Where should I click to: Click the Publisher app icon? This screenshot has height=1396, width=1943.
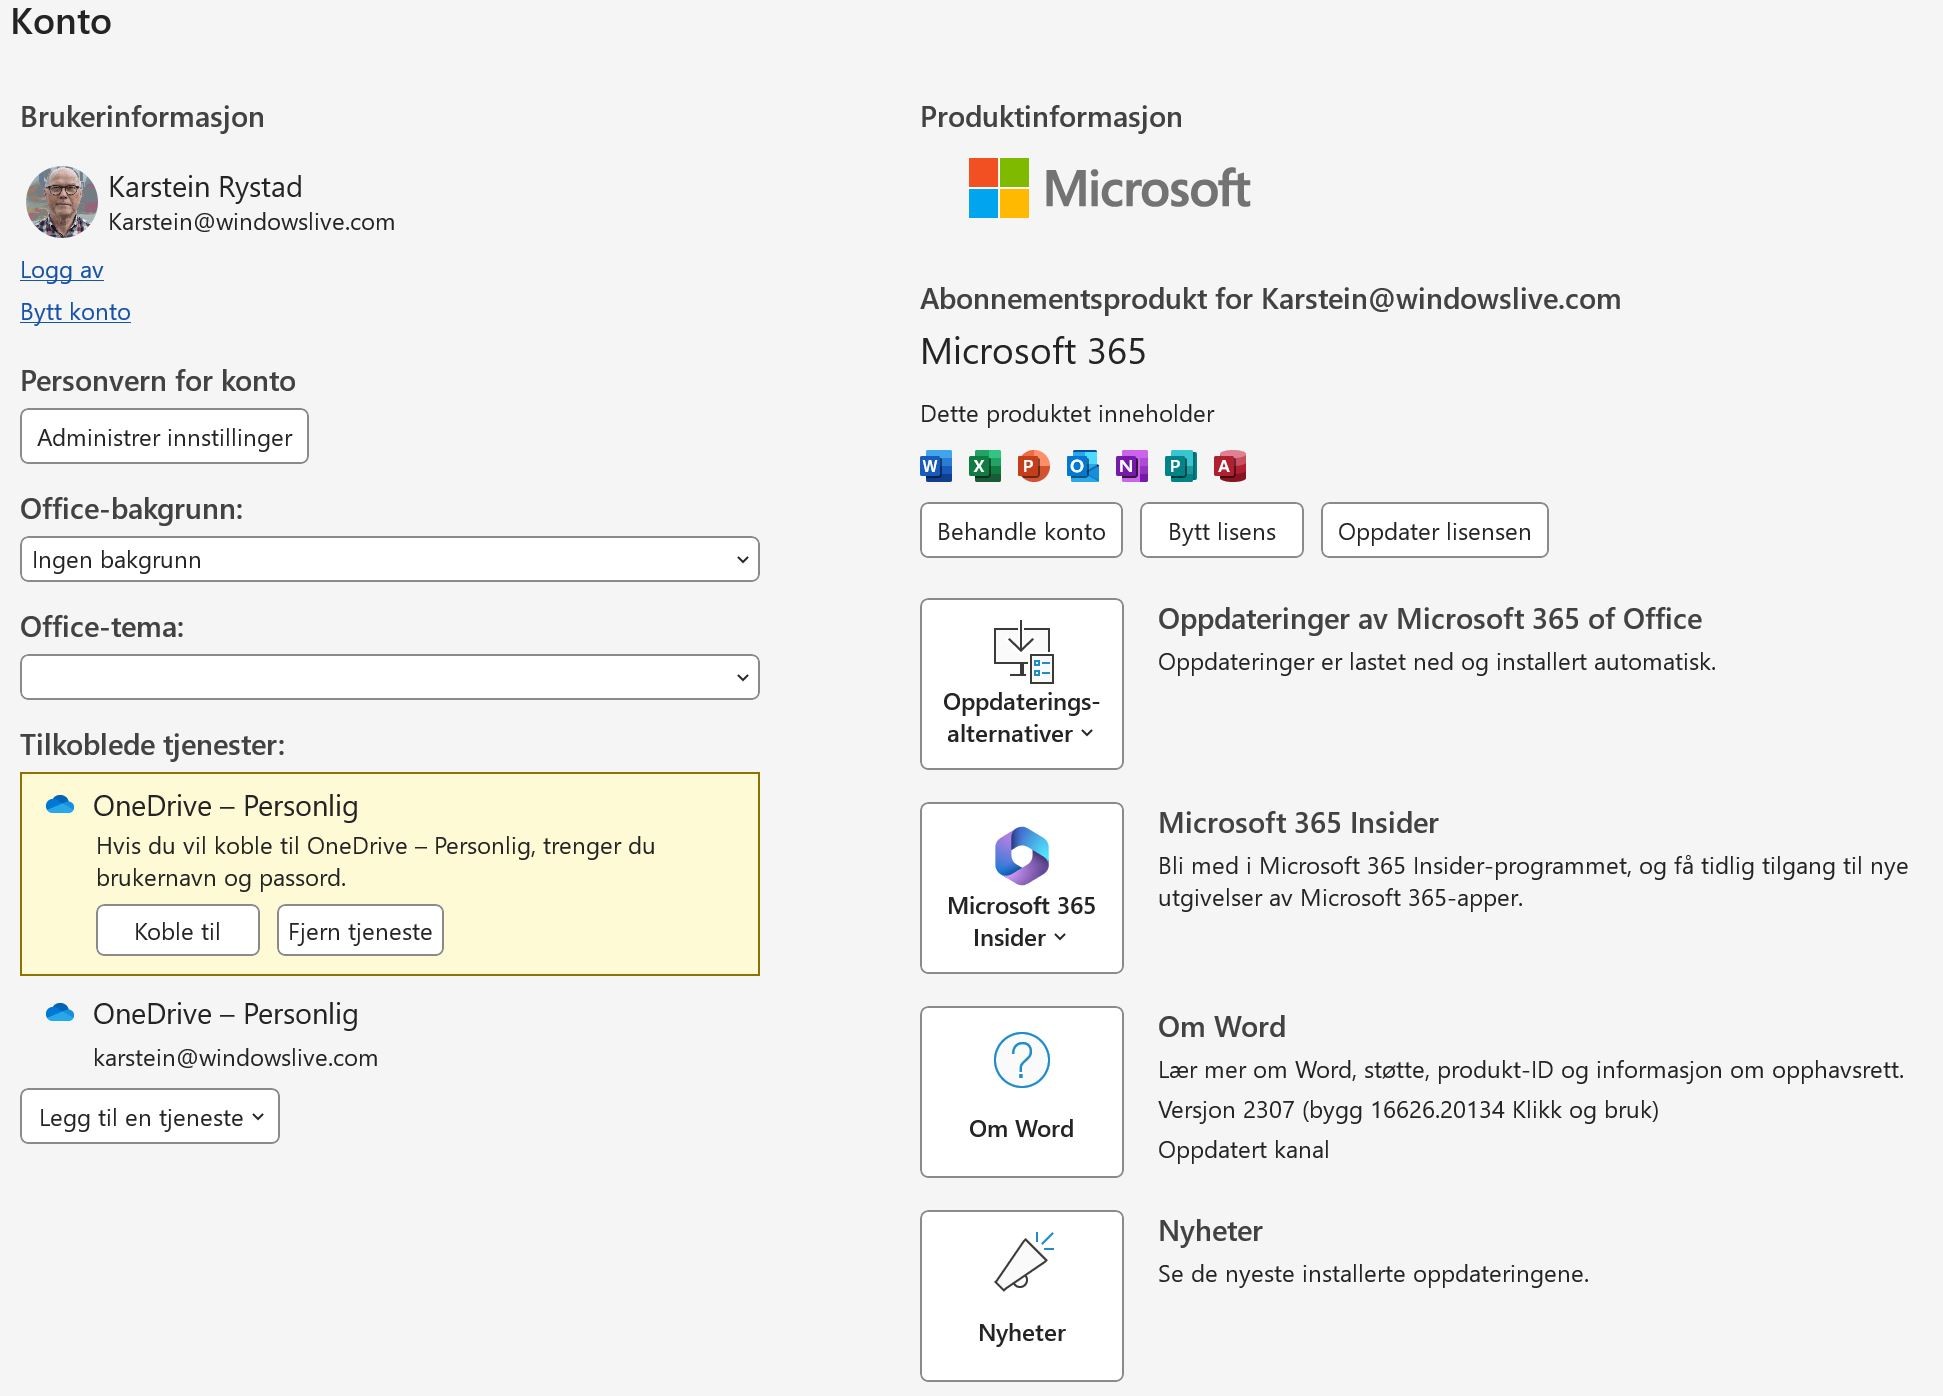1180,466
